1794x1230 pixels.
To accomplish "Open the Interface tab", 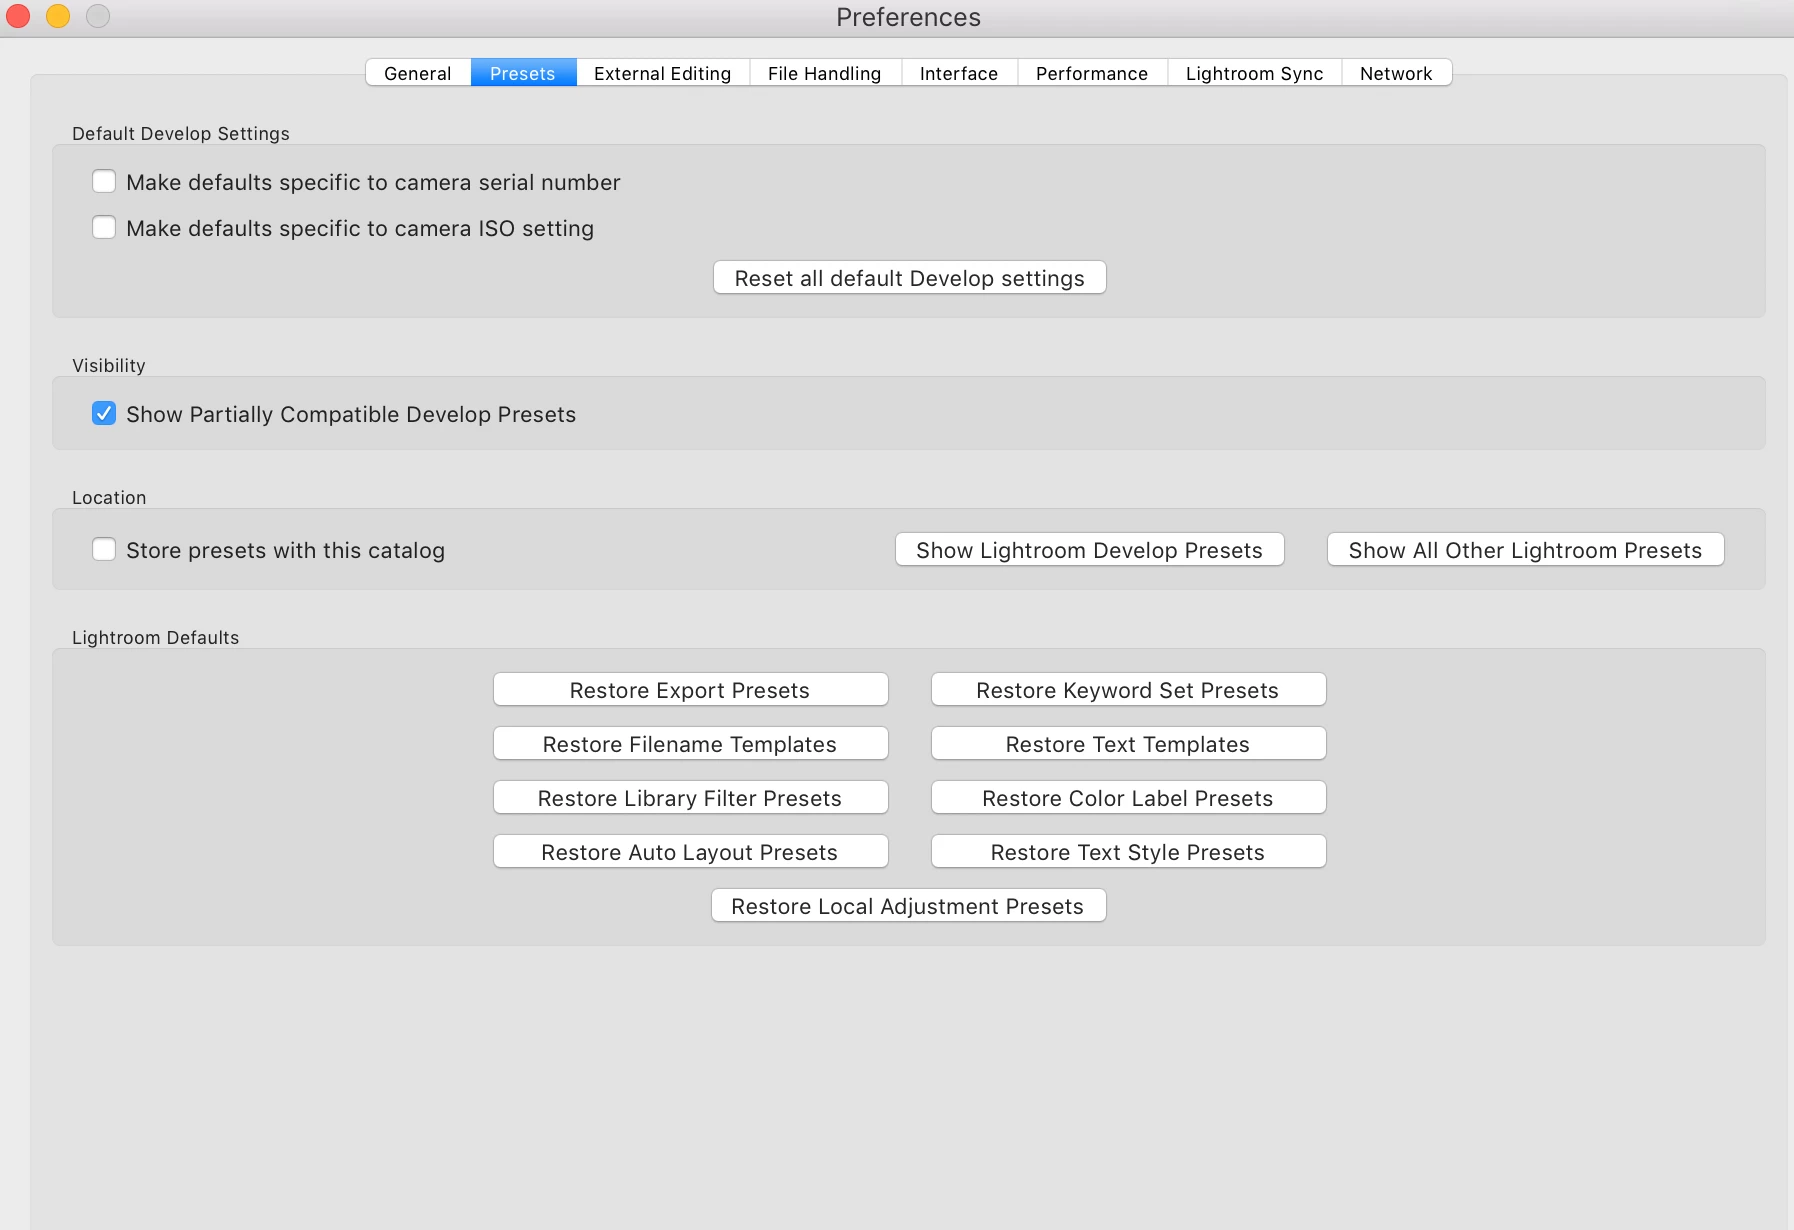I will [959, 73].
